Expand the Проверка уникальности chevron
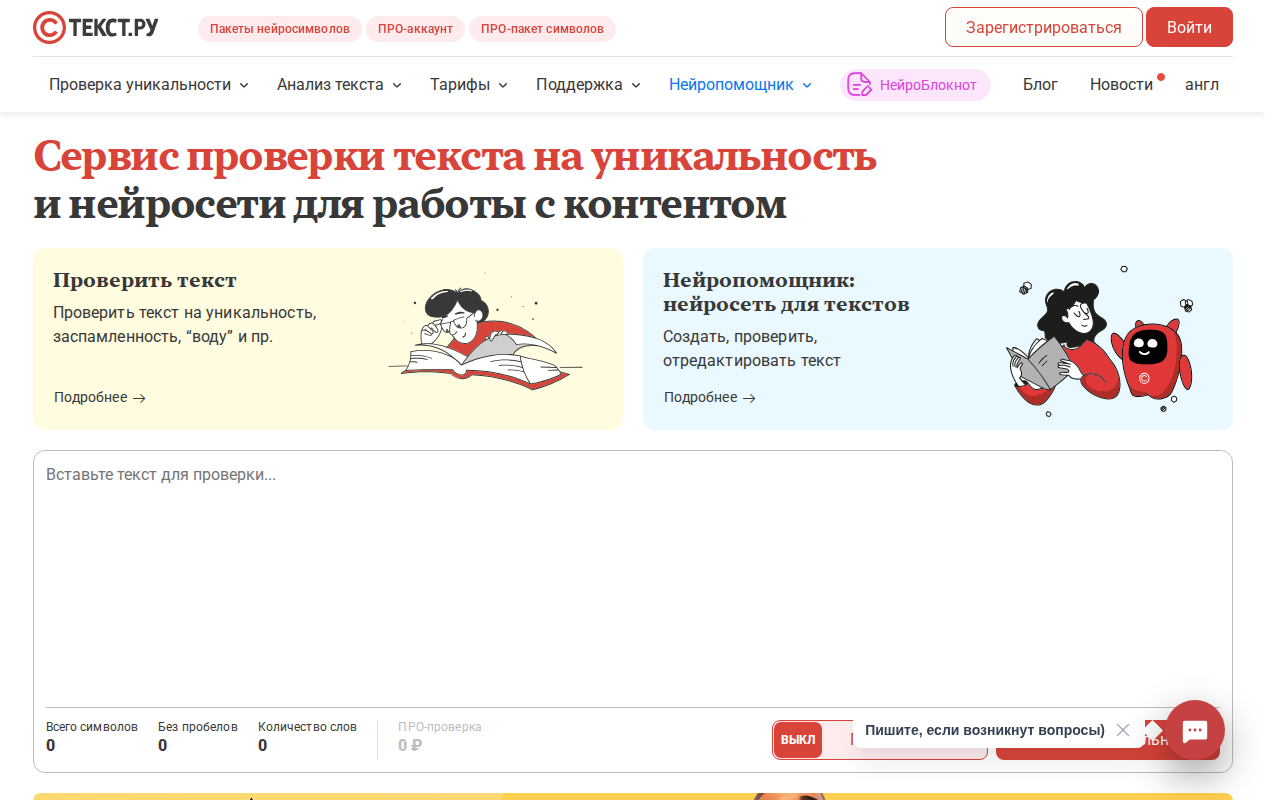Screen dimensions: 1280x800 coord(243,86)
